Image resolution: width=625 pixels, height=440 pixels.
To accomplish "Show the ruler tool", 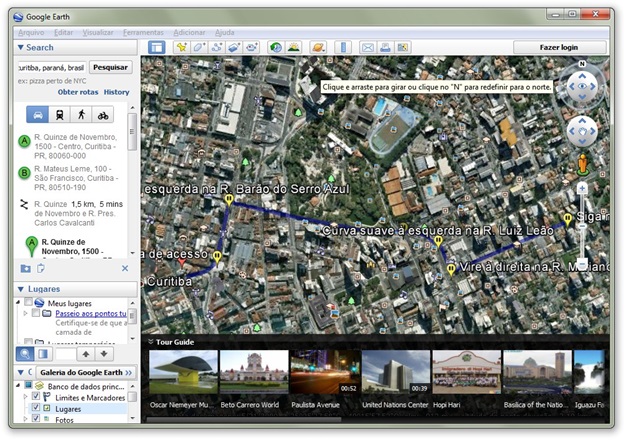I will point(343,47).
